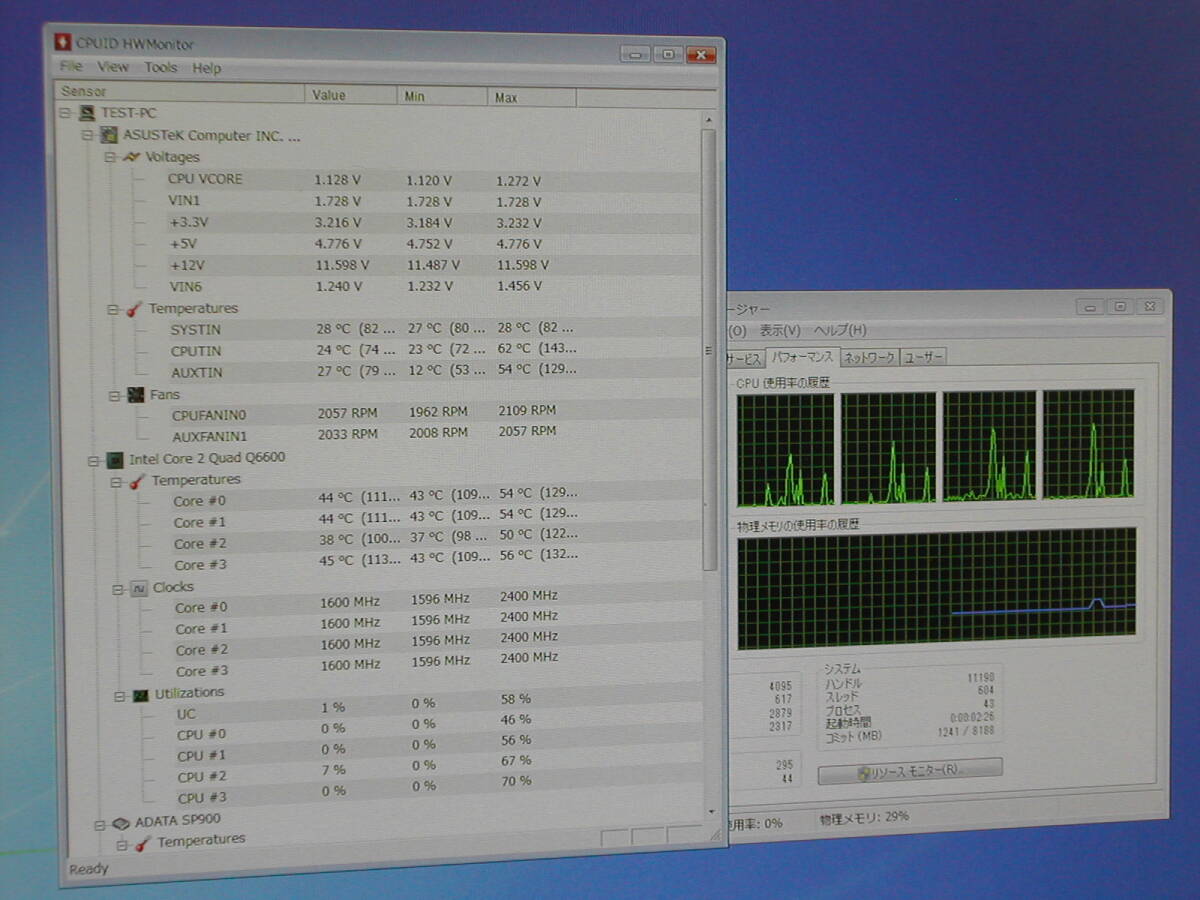Open the 表示(V) menu in Task Manager

point(779,330)
